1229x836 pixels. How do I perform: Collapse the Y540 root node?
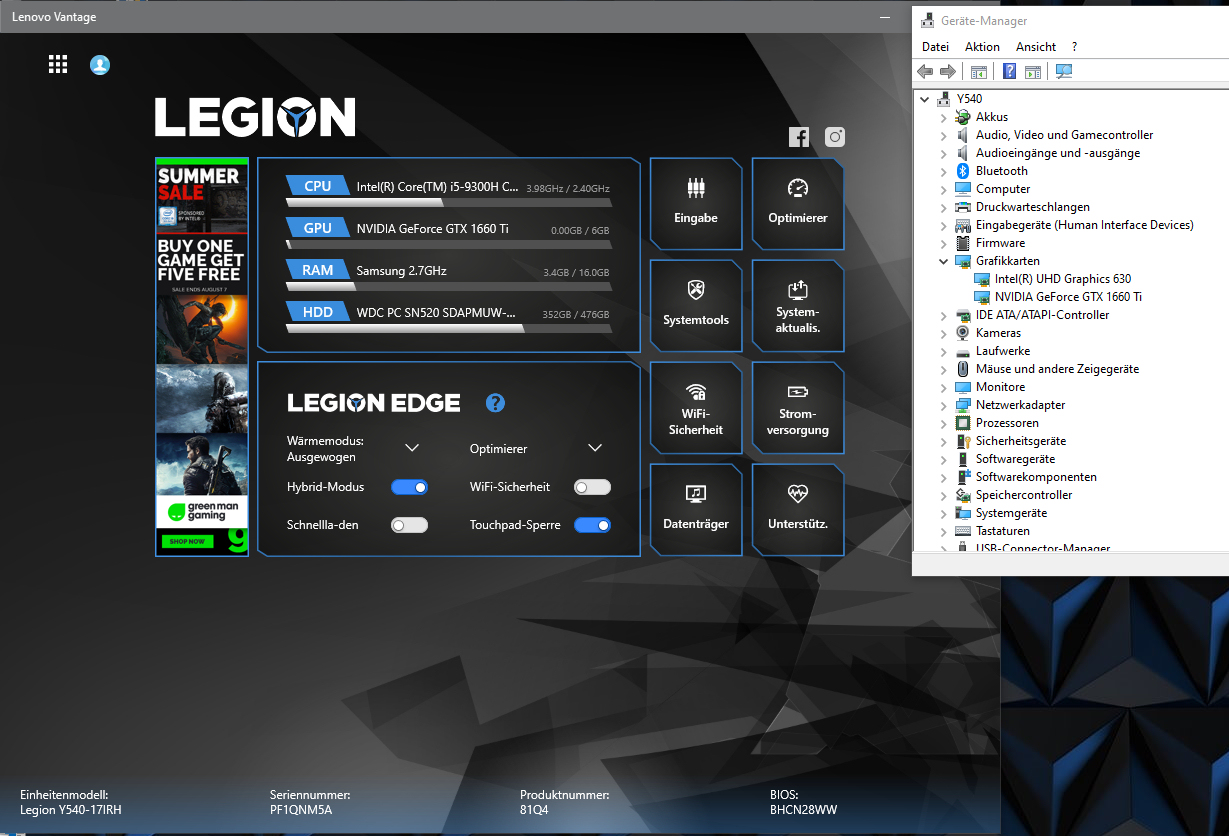tap(925, 99)
